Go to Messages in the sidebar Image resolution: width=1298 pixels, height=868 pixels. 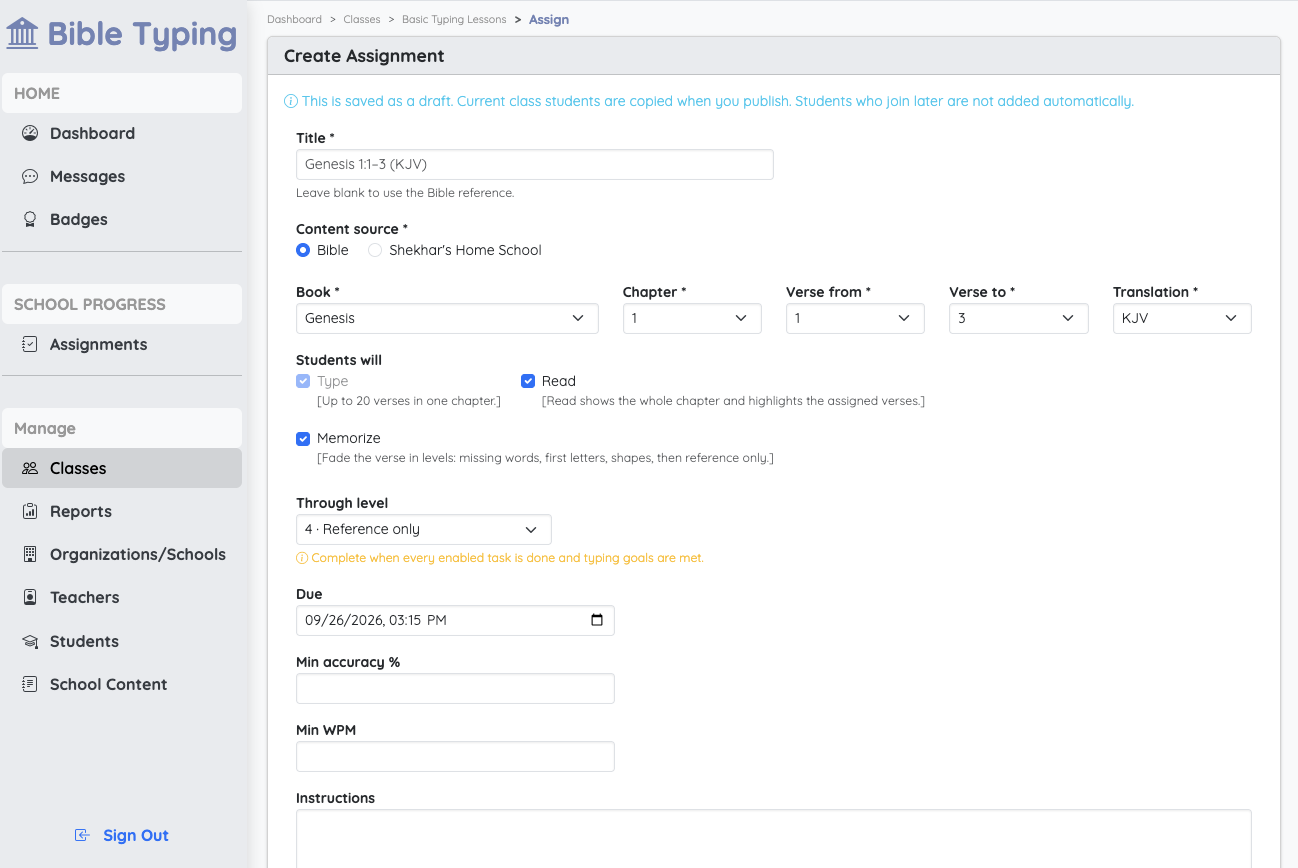(x=122, y=176)
